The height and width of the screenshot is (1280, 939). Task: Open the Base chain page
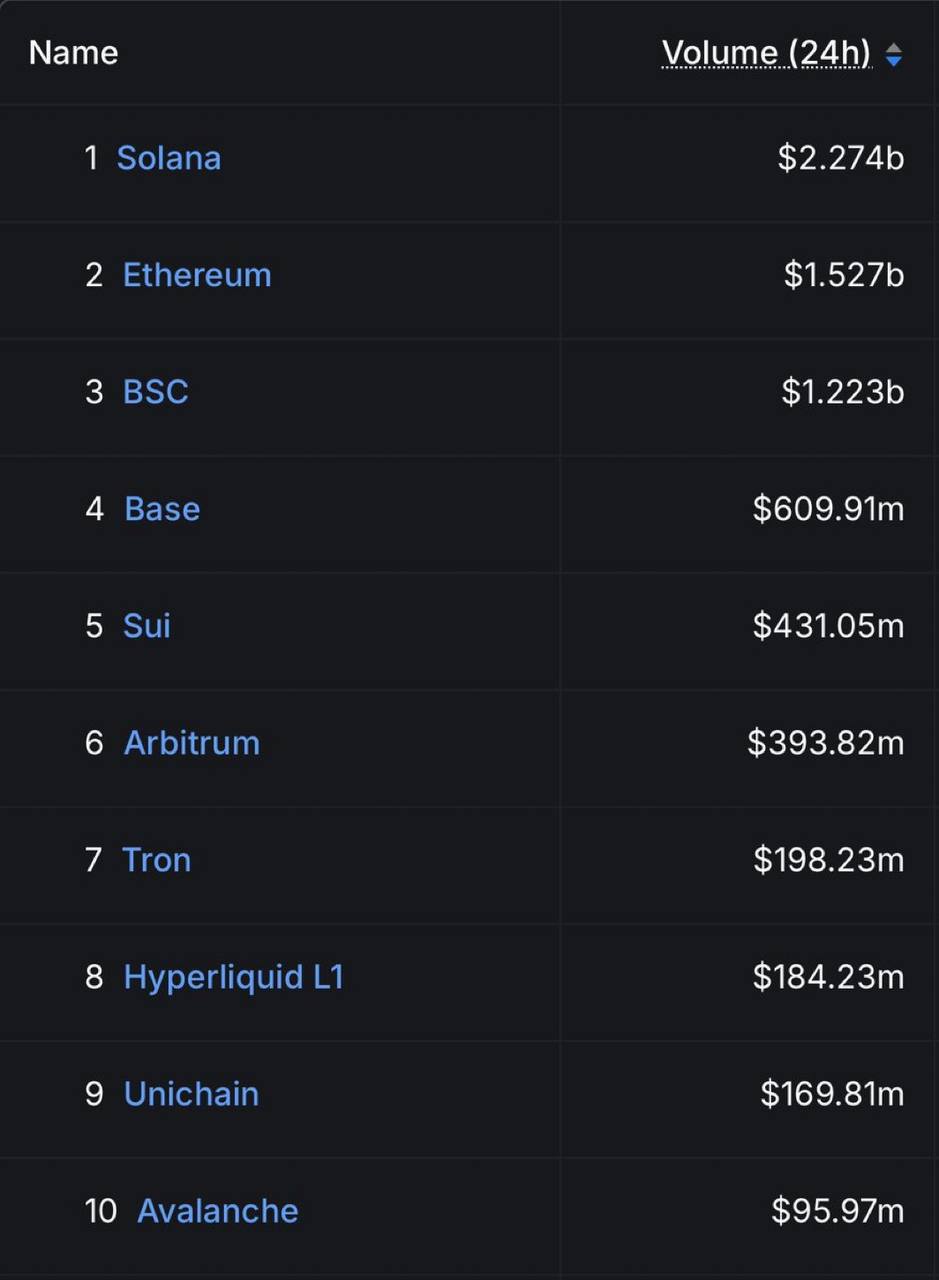162,509
